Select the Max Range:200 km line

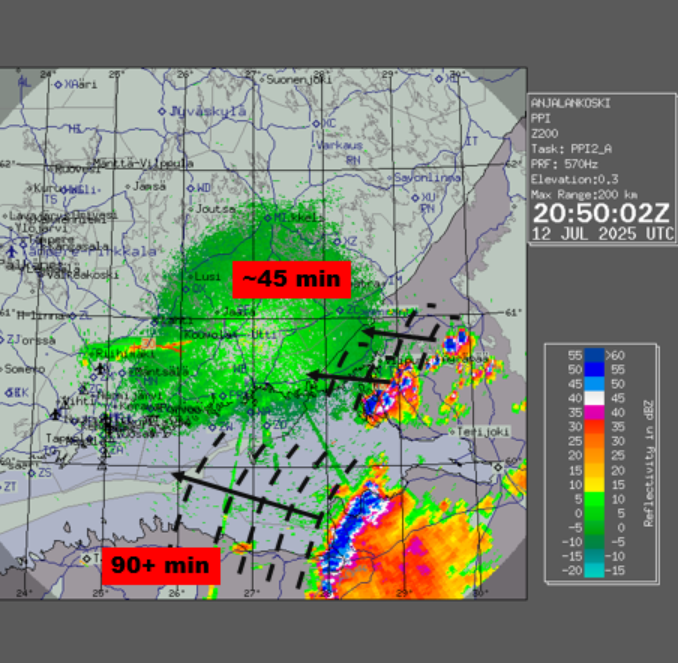click(584, 195)
